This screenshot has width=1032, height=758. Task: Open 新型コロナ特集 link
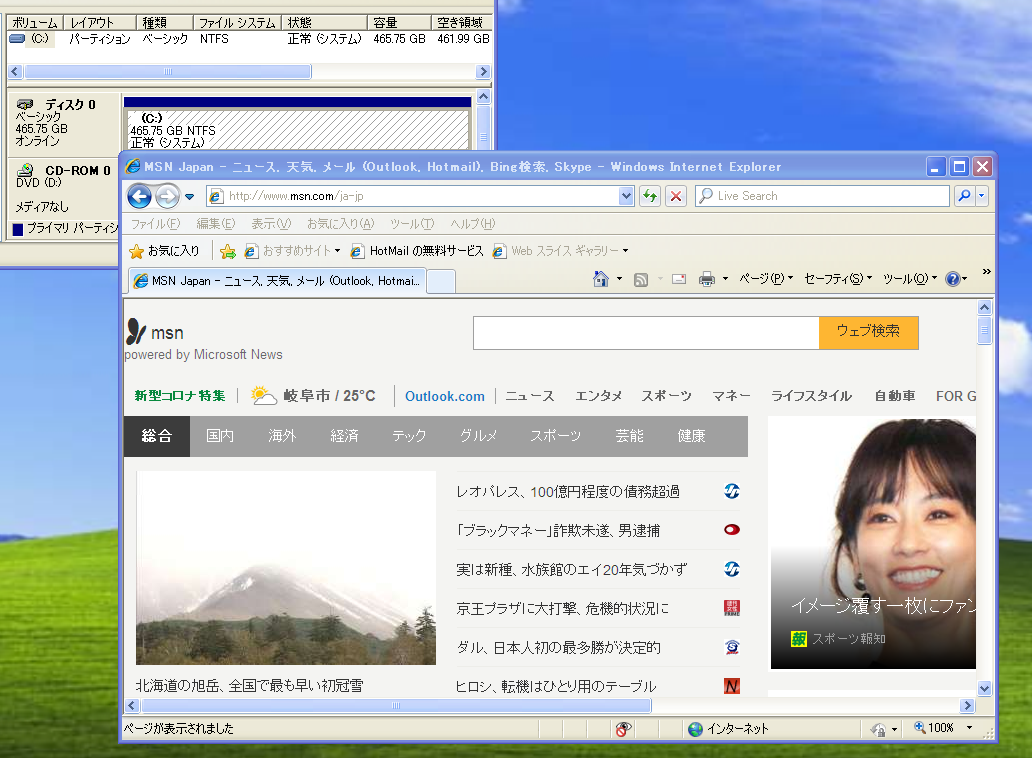(x=180, y=395)
